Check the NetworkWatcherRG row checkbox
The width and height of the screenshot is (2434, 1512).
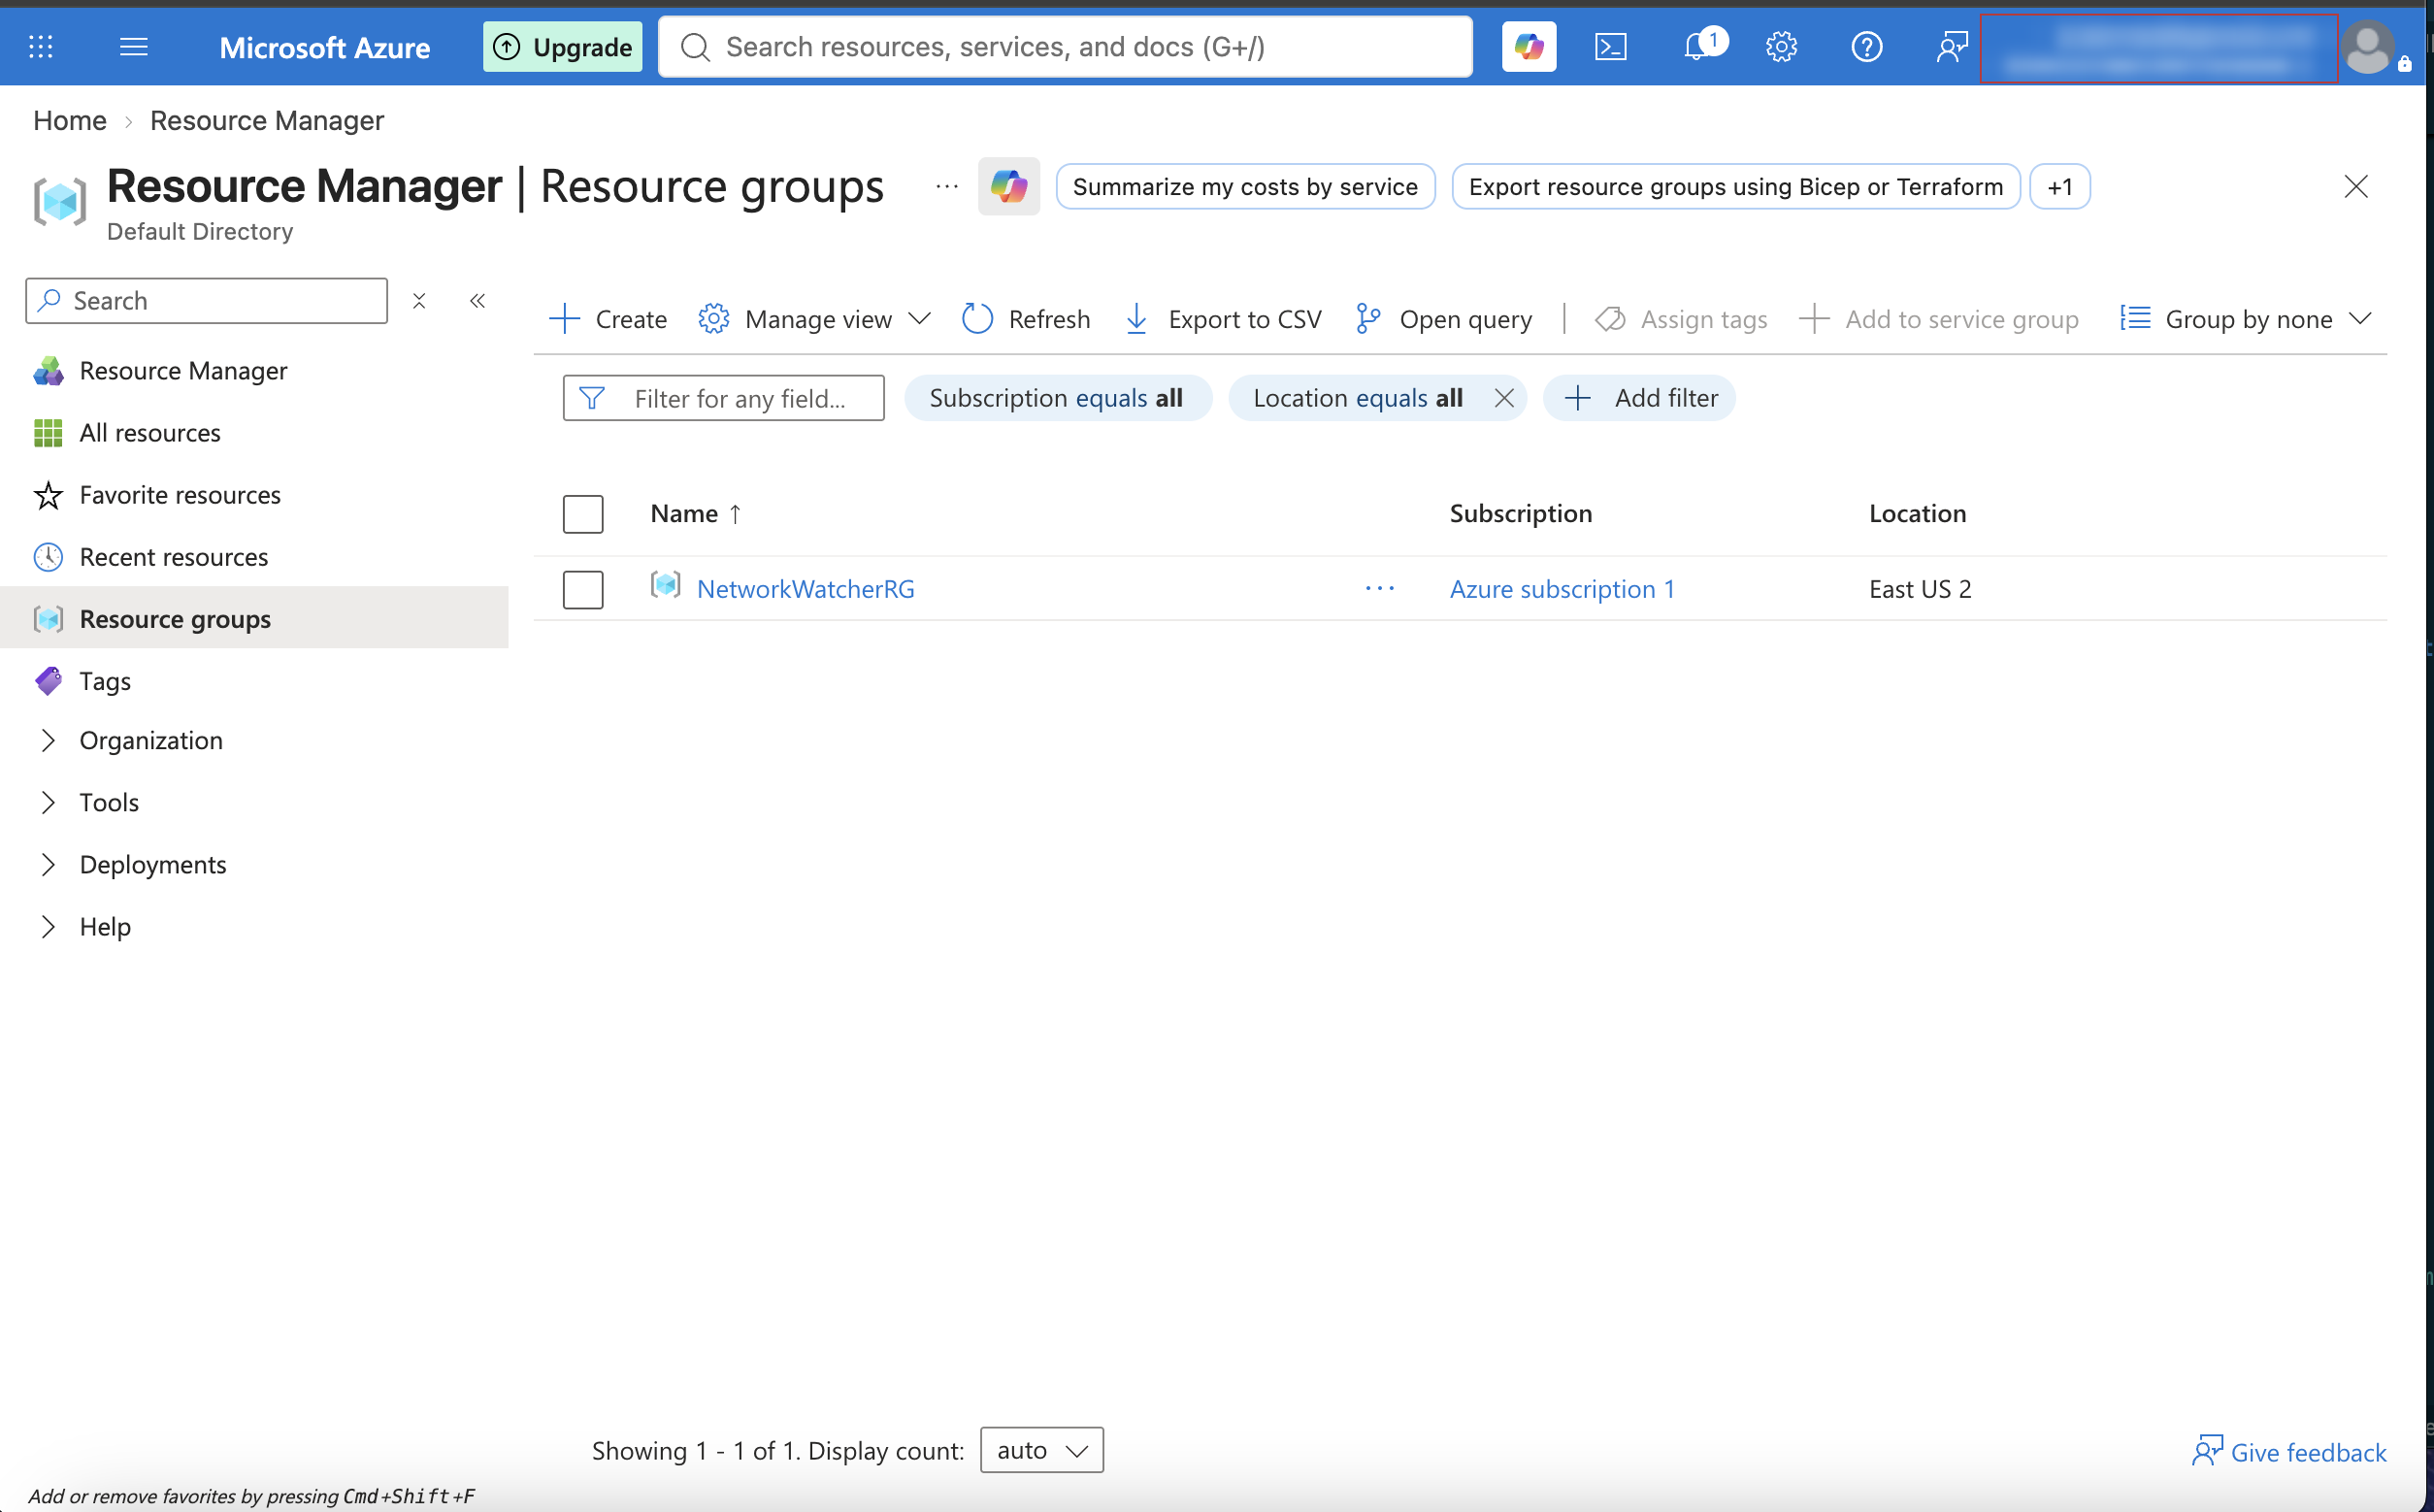click(583, 589)
